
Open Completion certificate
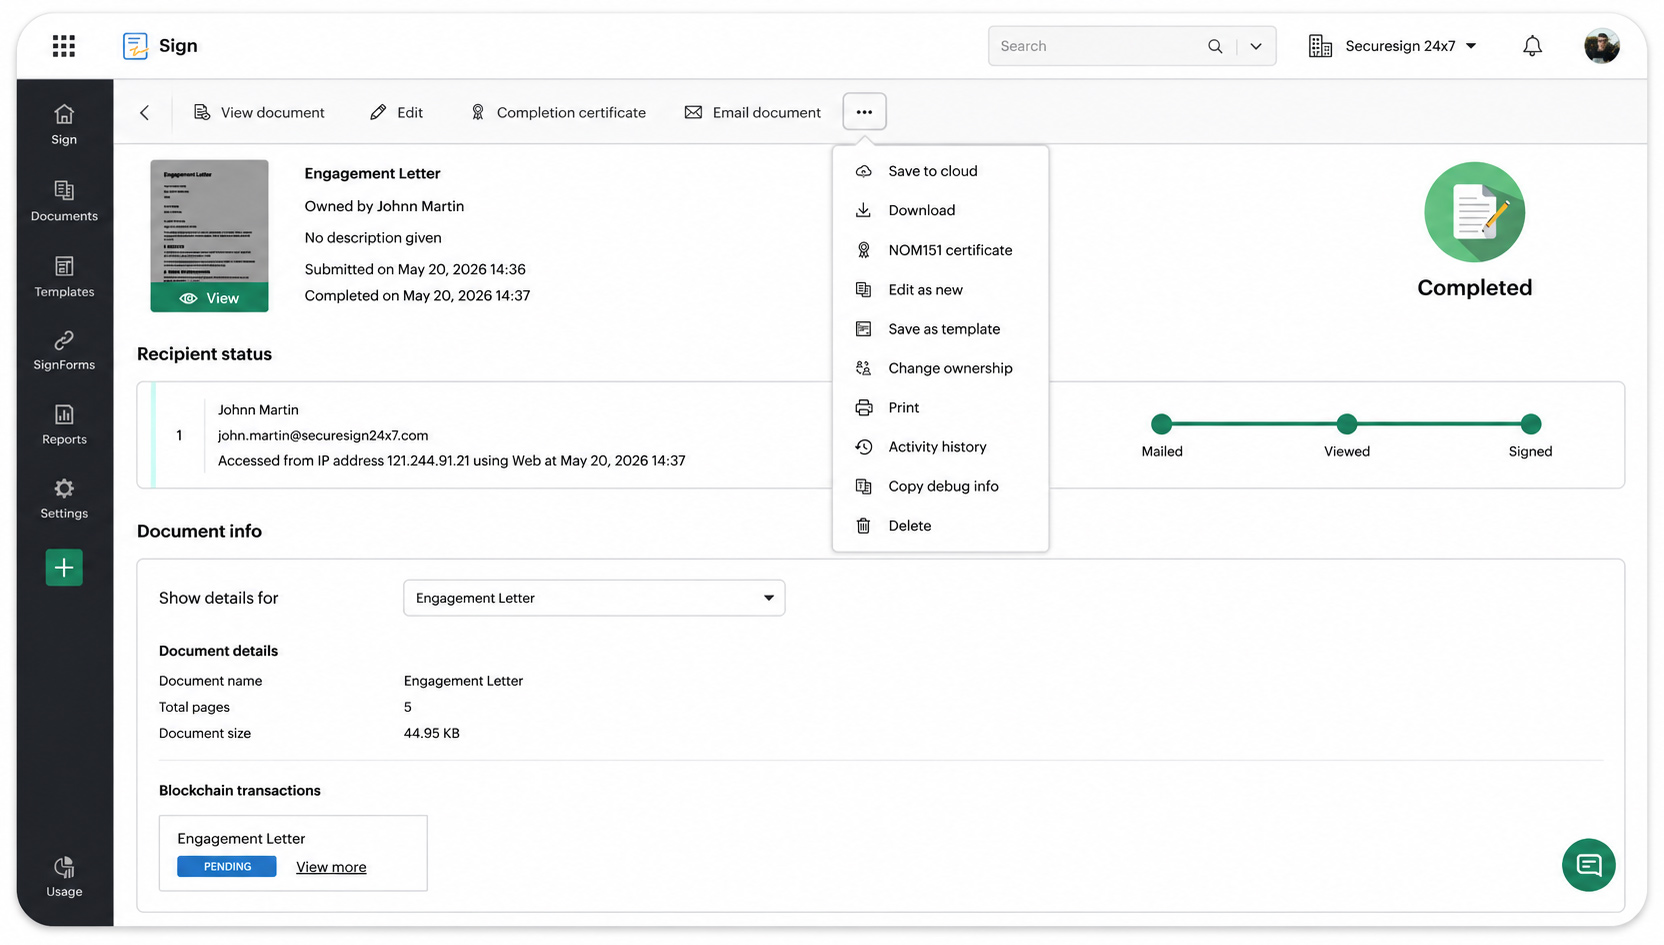tap(558, 113)
